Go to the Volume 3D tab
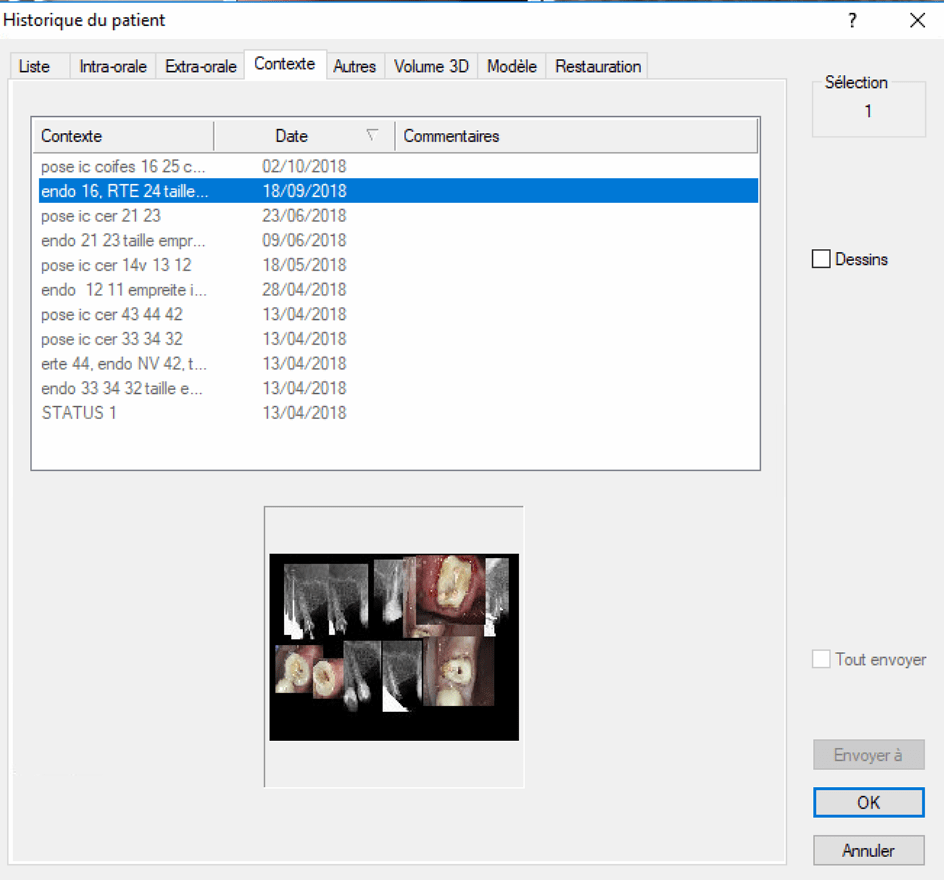 [431, 67]
